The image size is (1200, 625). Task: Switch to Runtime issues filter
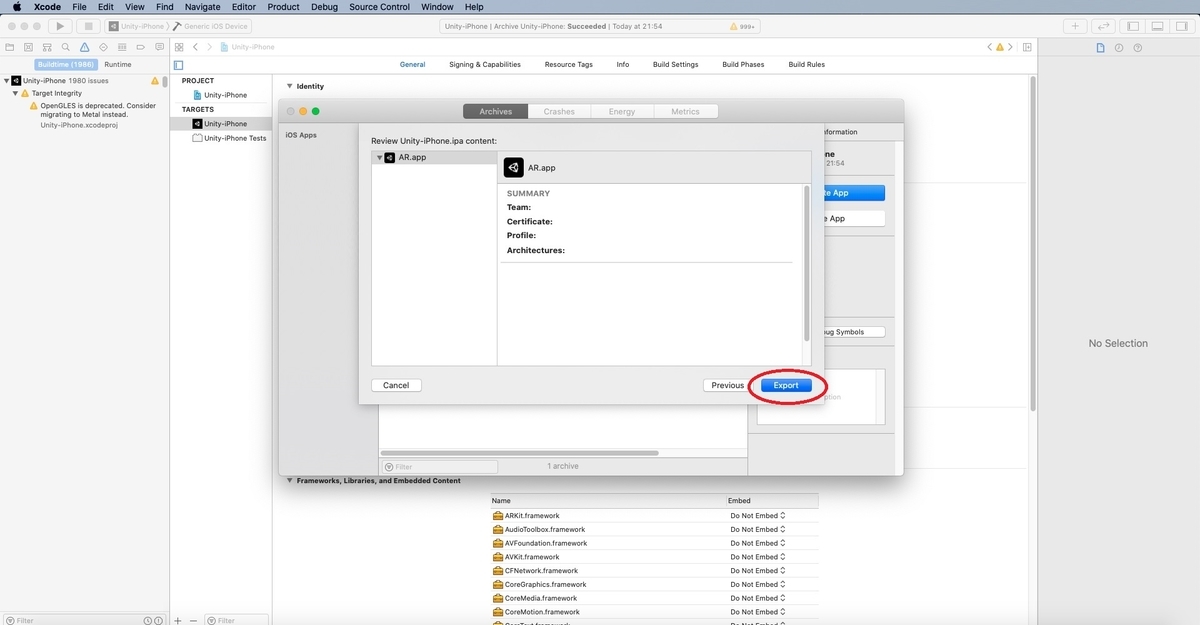(118, 64)
